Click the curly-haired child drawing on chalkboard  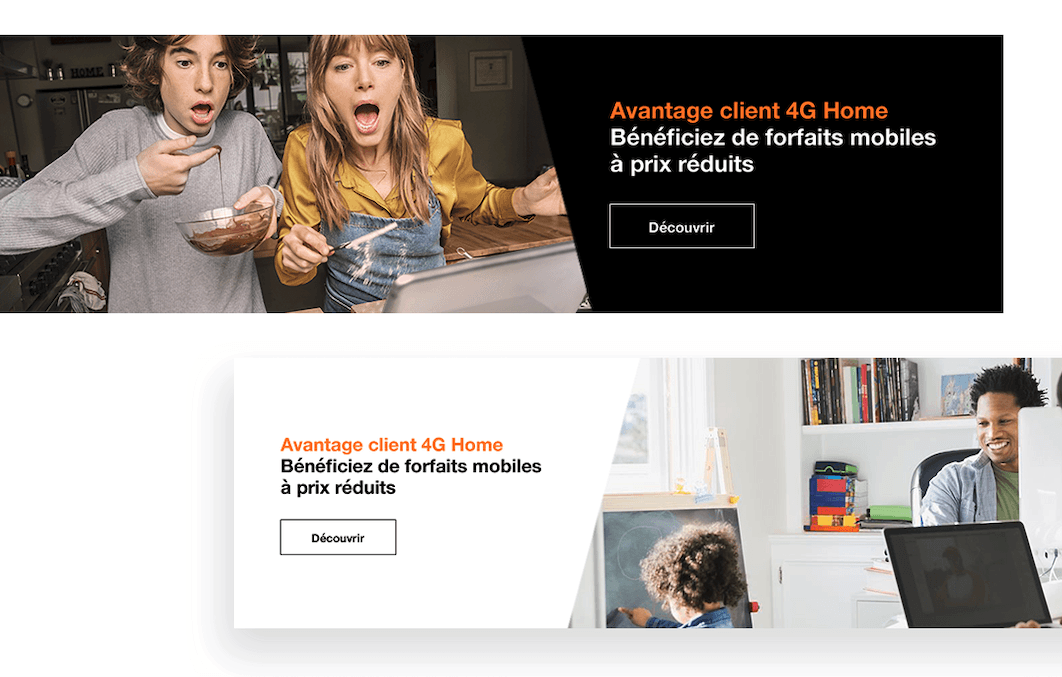pos(684,575)
